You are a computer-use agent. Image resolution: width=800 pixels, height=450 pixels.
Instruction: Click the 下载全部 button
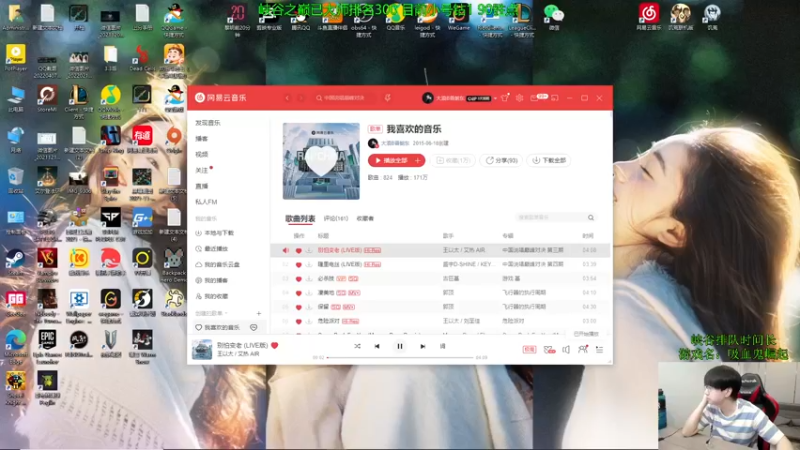click(x=549, y=160)
